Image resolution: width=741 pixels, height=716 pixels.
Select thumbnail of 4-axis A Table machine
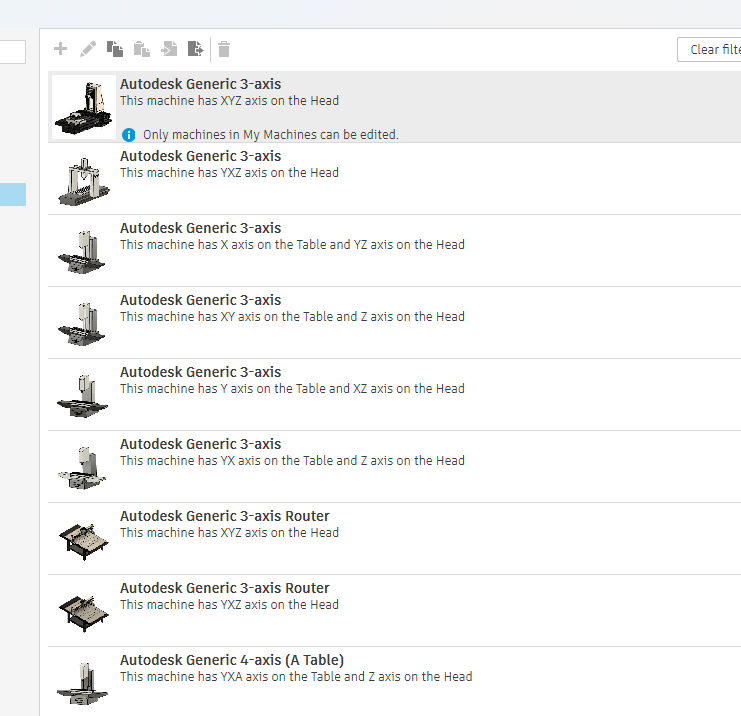click(82, 683)
